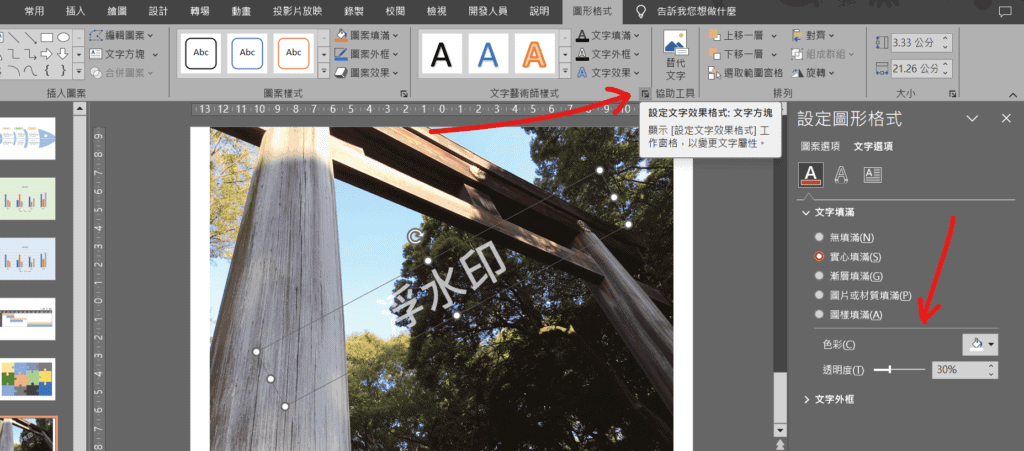Open the 文字藝術師樣式 dialog launcher
Image resolution: width=1024 pixels, height=451 pixels.
coord(645,93)
